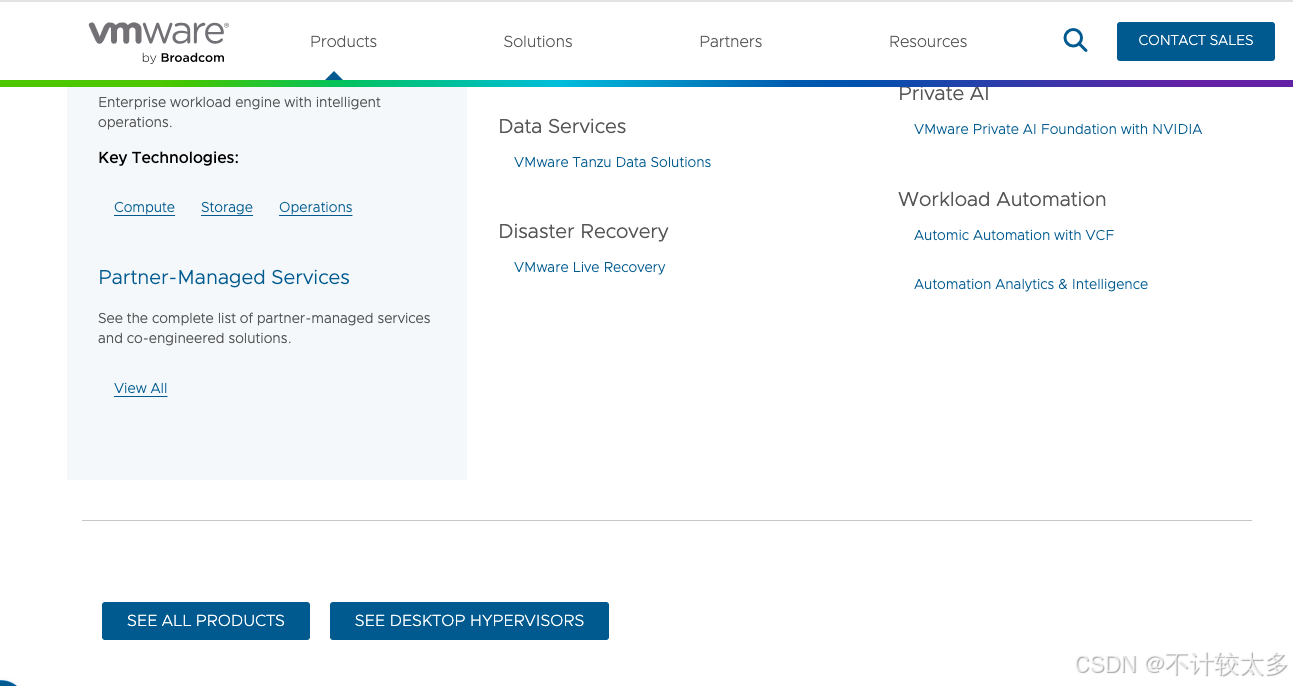The width and height of the screenshot is (1293, 686).
Task: Open VMware Tanzu Data Solutions link
Action: [x=612, y=162]
